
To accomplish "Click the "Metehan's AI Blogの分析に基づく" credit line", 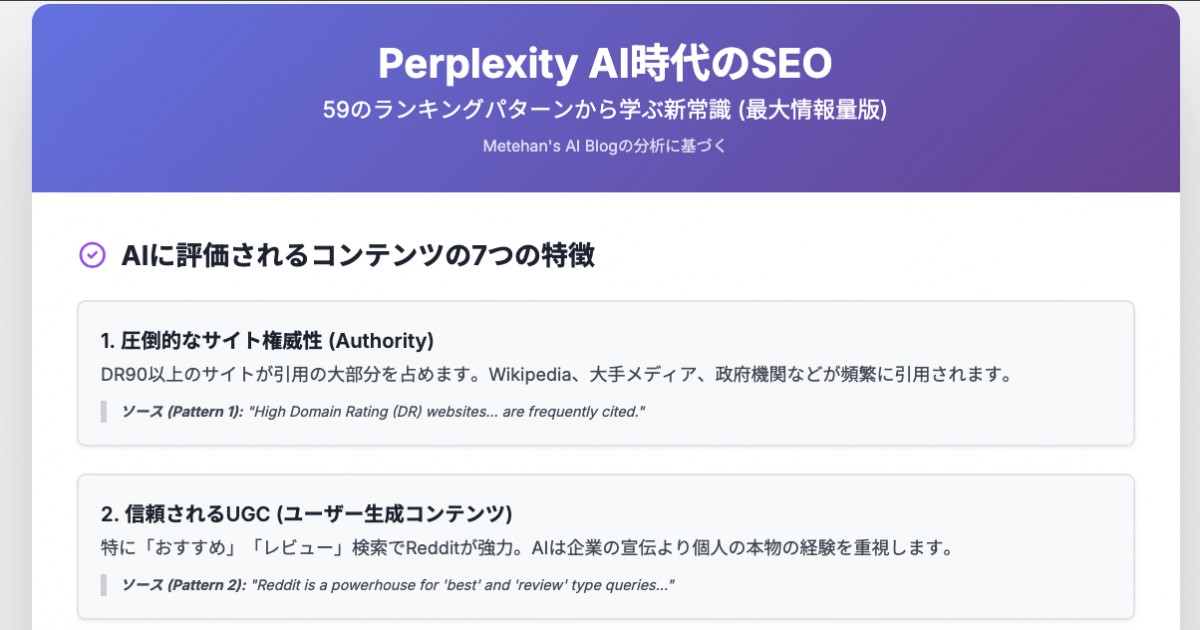I will point(605,146).
